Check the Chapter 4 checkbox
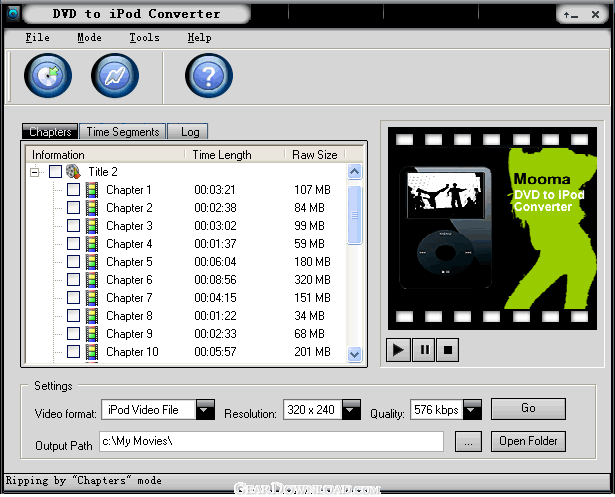 [x=73, y=244]
